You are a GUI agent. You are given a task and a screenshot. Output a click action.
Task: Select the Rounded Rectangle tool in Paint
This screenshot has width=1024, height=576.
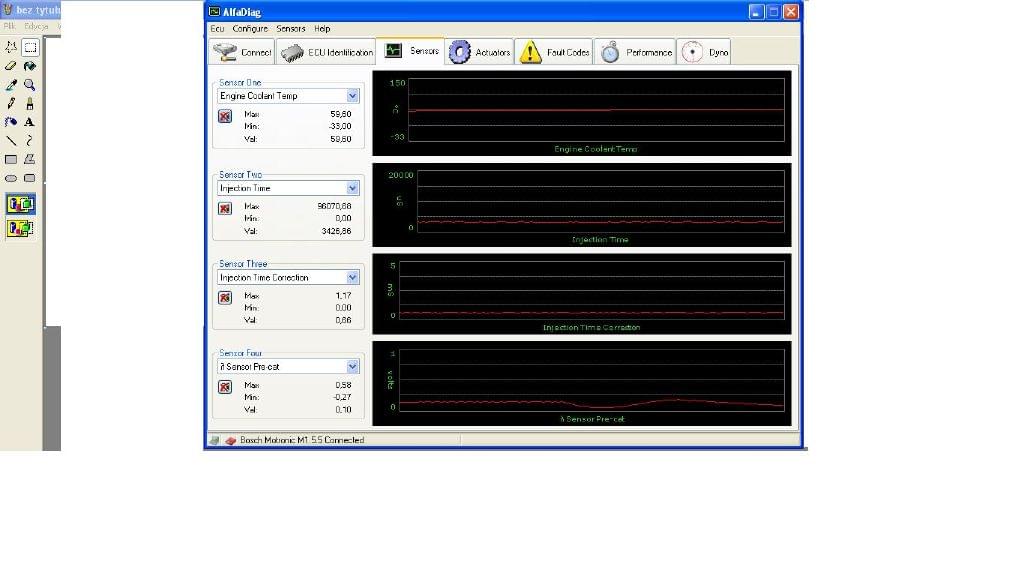click(30, 178)
